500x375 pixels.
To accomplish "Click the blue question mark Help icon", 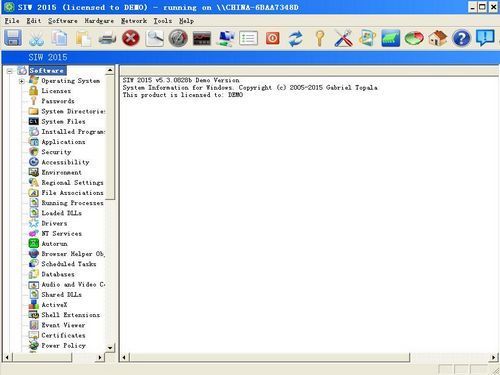I will pos(461,38).
